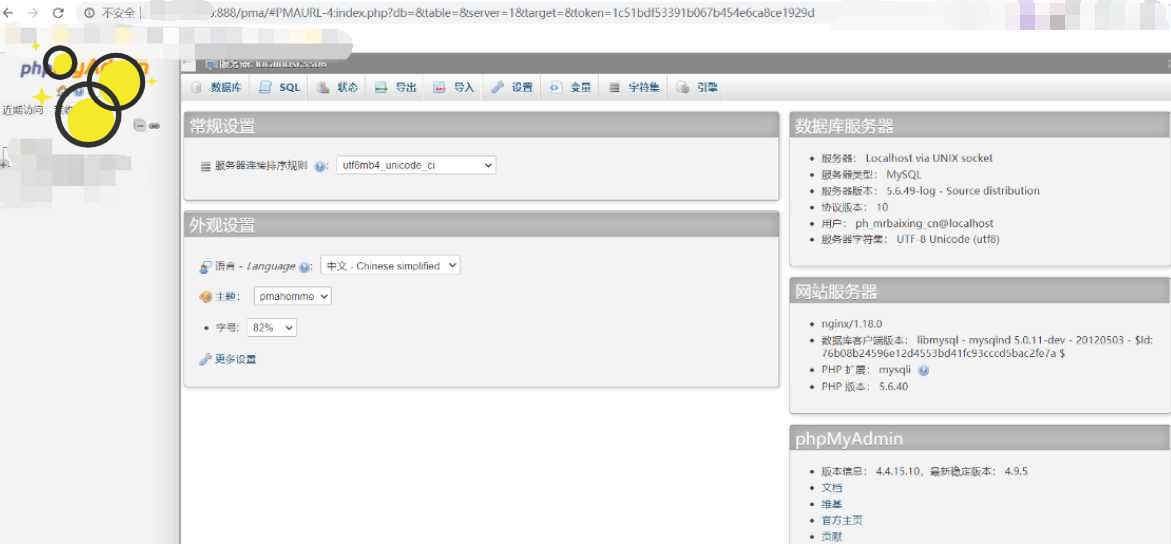Open the 引擎 engines tab
This screenshot has height=545, width=1171.
pos(698,87)
